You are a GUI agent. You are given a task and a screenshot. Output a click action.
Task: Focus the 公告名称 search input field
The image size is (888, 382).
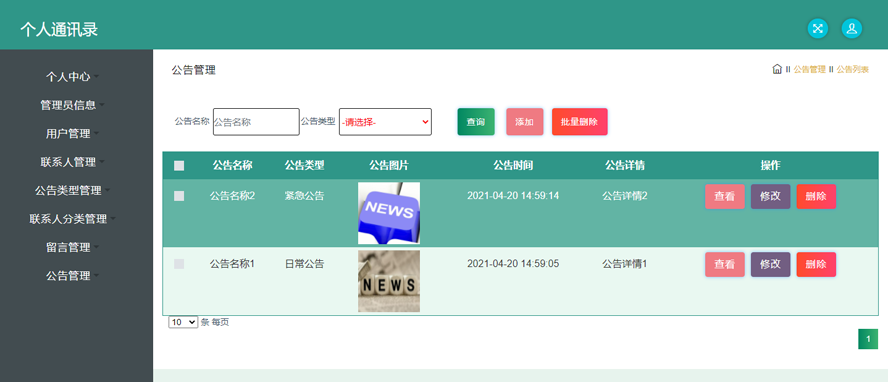[256, 122]
